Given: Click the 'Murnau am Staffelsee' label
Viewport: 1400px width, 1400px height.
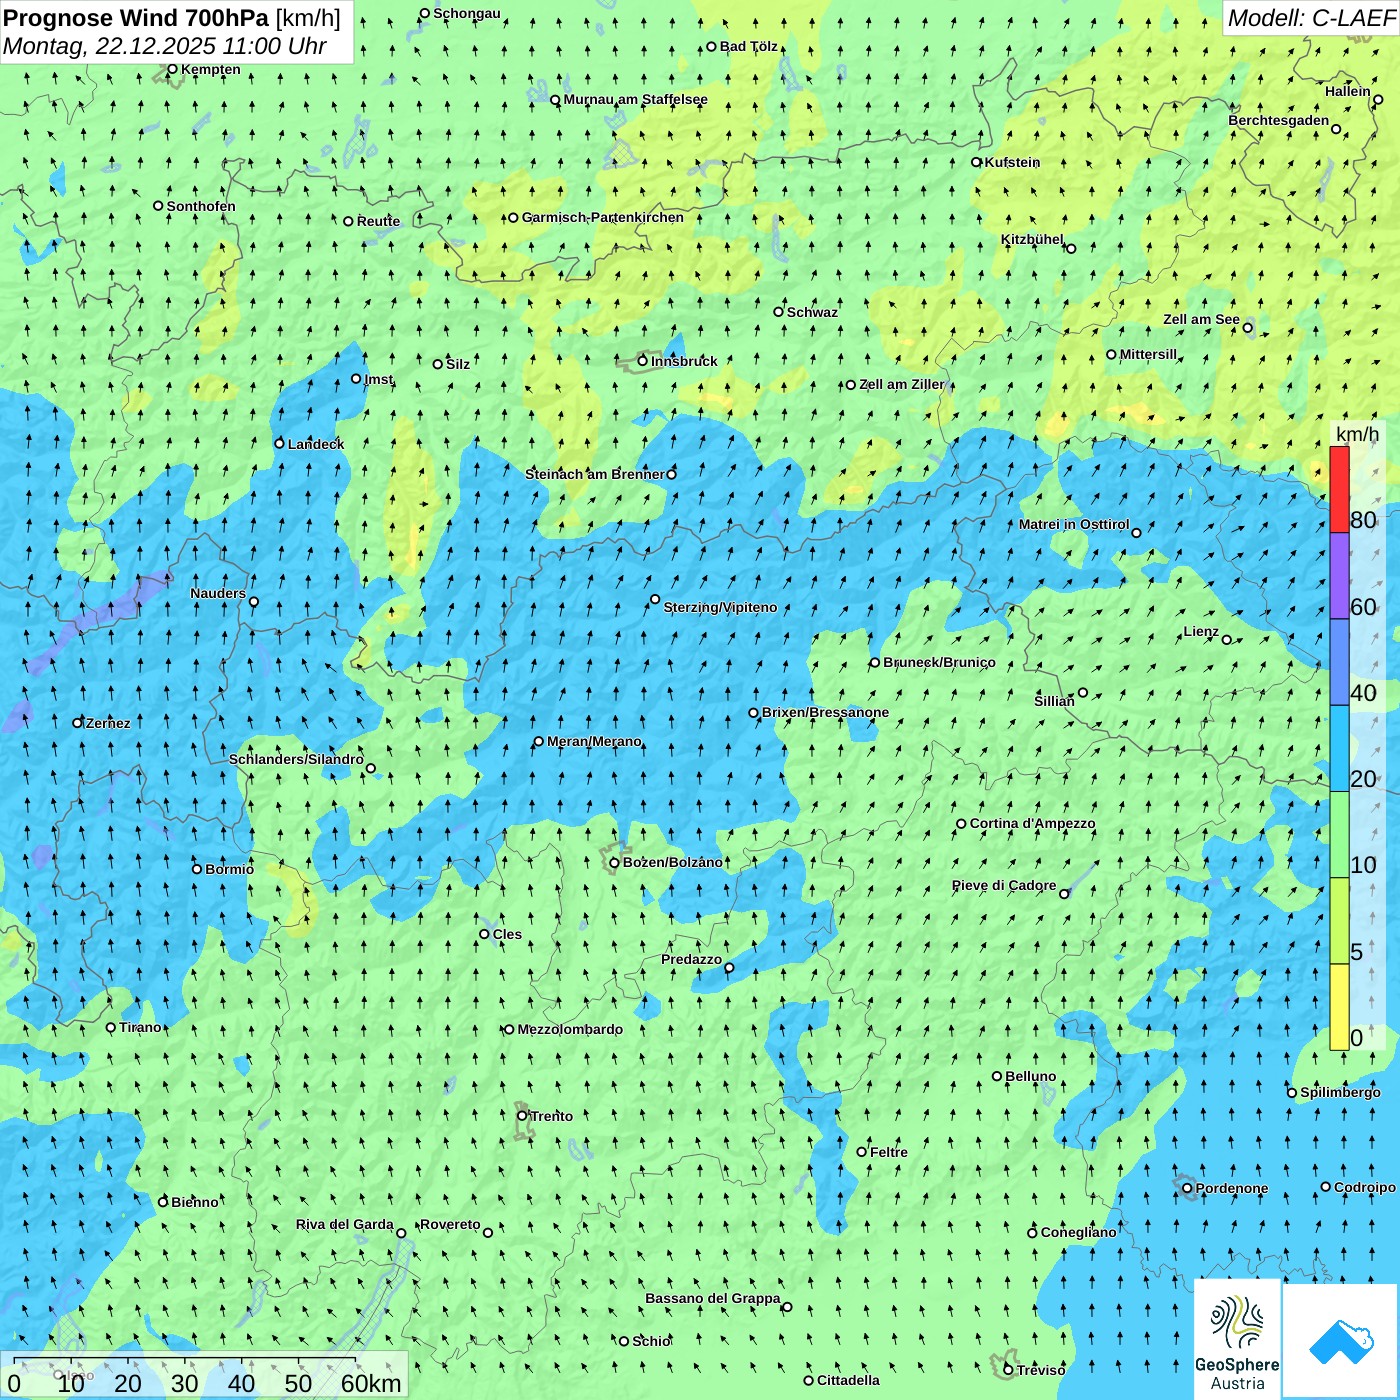Looking at the screenshot, I should click(x=635, y=99).
